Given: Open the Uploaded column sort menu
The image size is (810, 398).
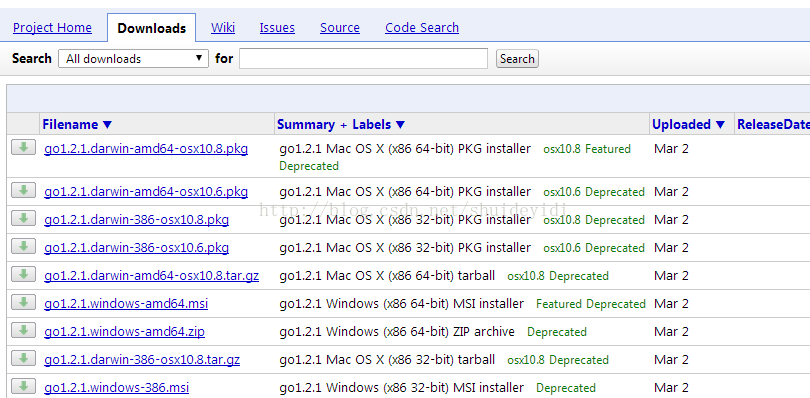Looking at the screenshot, I should pos(689,125).
